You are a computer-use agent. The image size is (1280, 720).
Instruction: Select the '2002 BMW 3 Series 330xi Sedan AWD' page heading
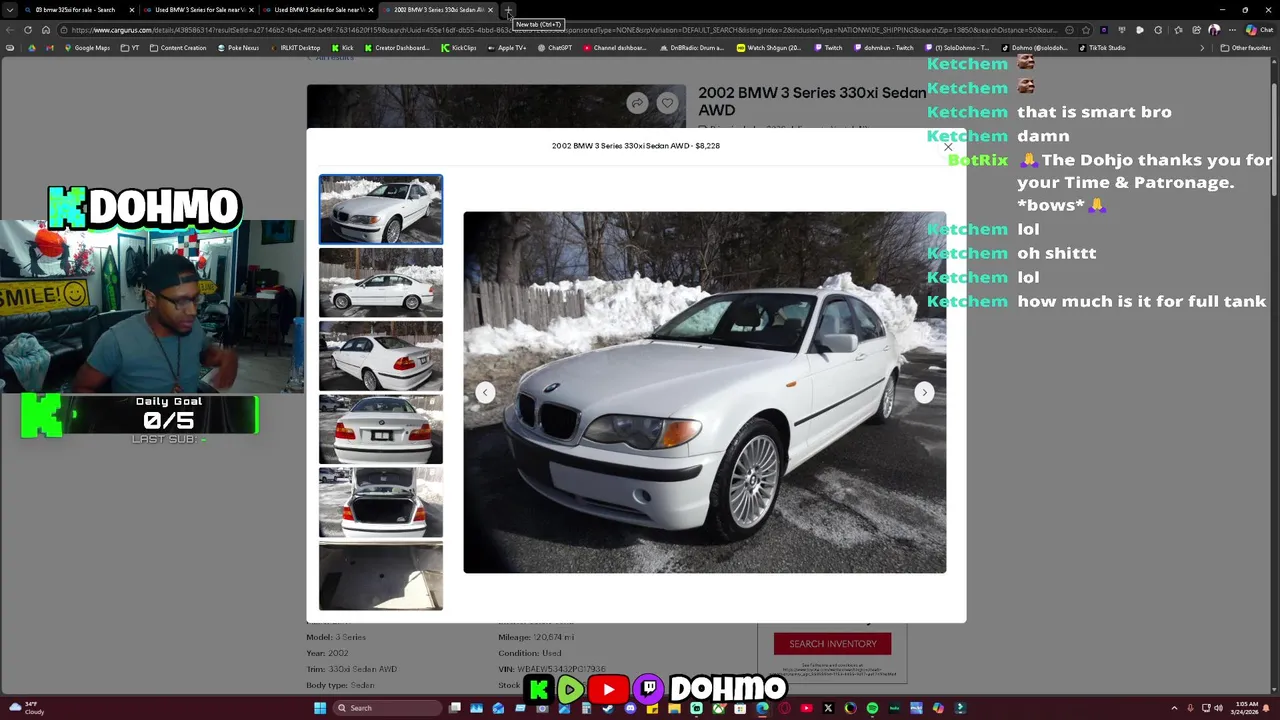click(812, 101)
